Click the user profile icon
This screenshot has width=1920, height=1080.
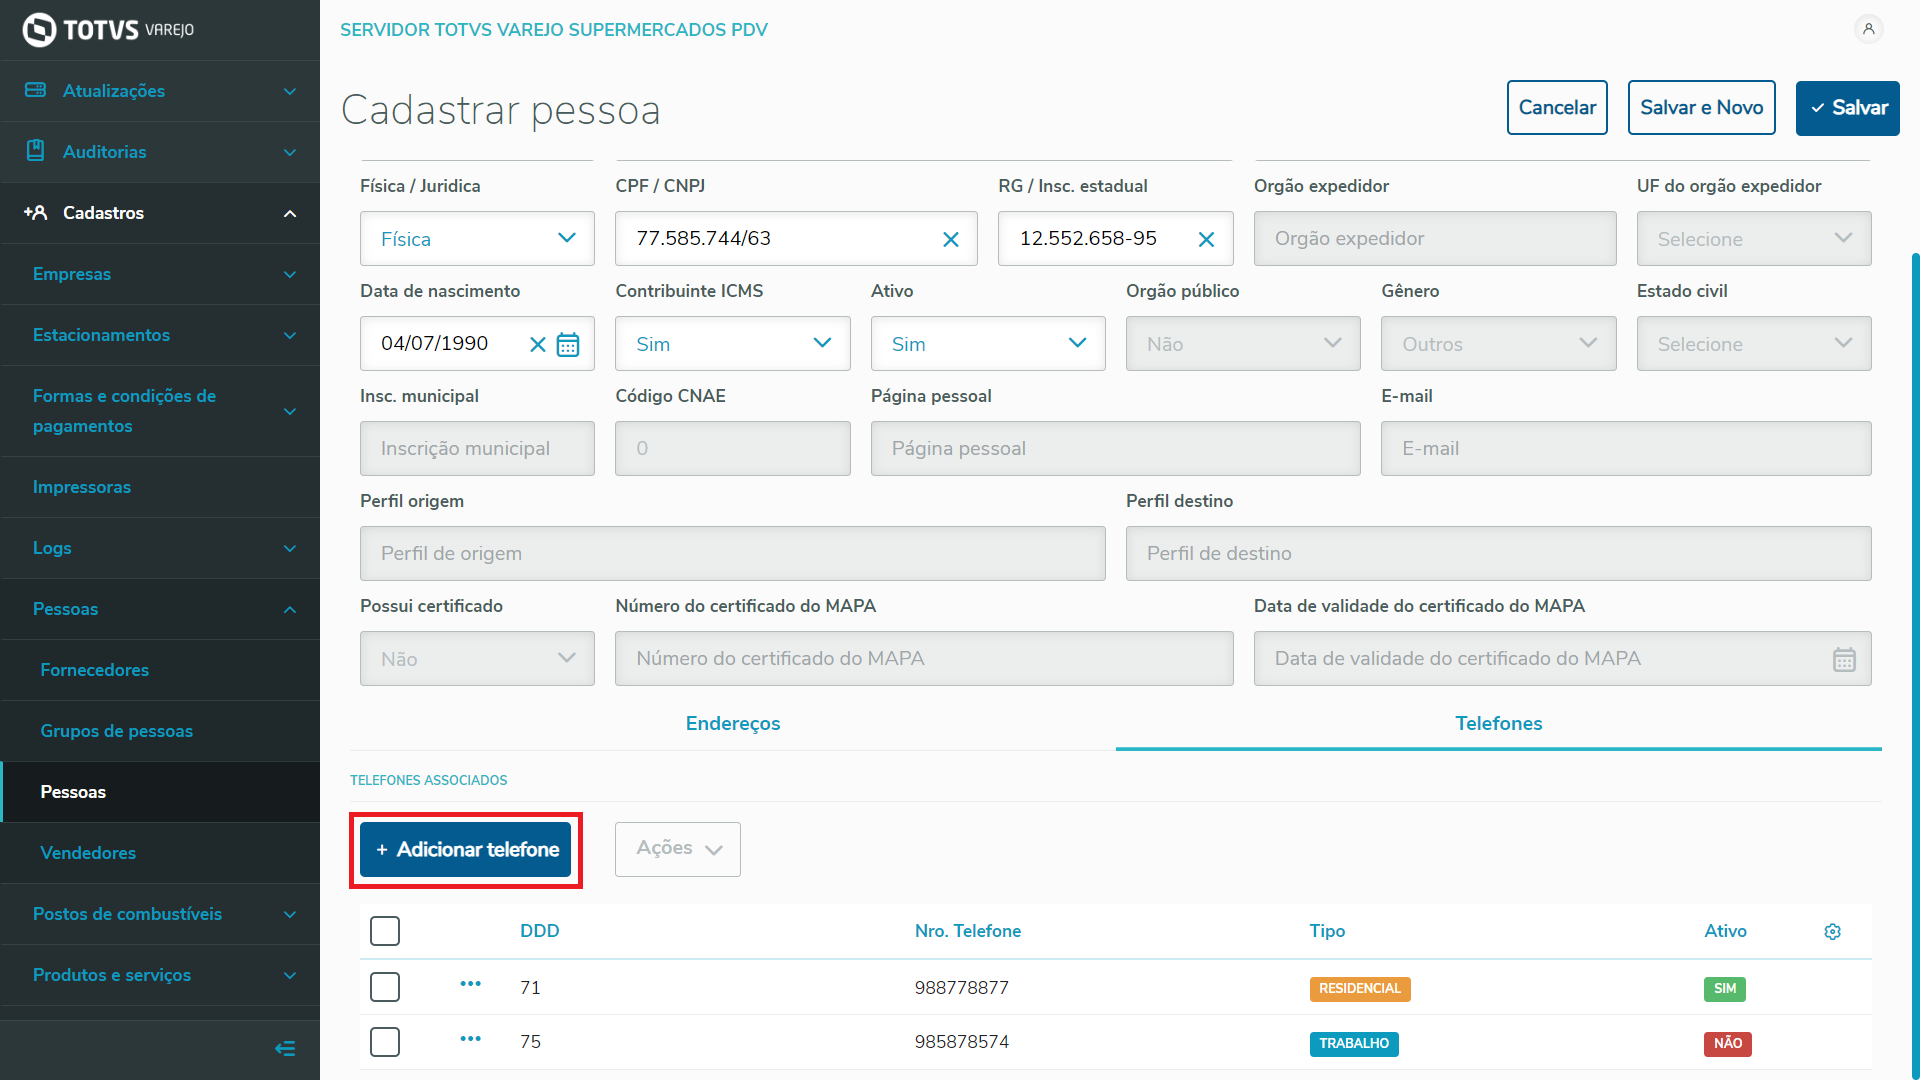[x=1868, y=29]
